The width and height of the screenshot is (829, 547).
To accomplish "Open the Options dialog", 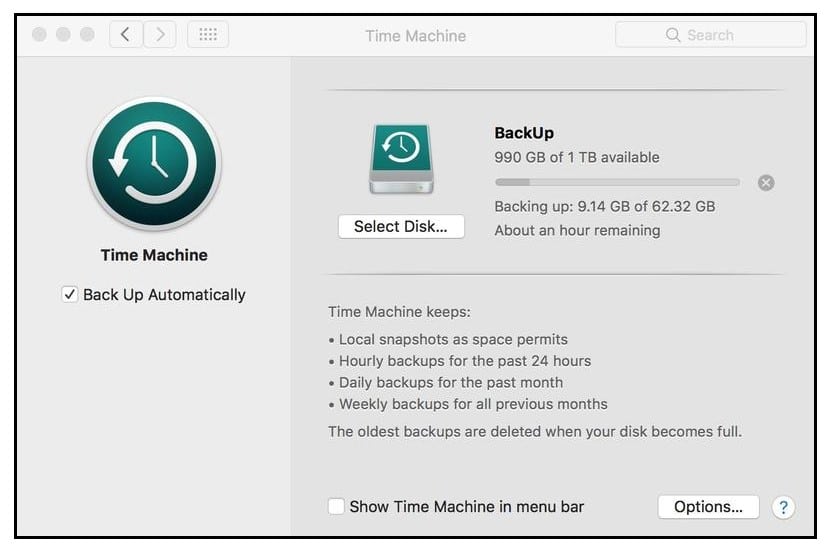I will click(708, 507).
